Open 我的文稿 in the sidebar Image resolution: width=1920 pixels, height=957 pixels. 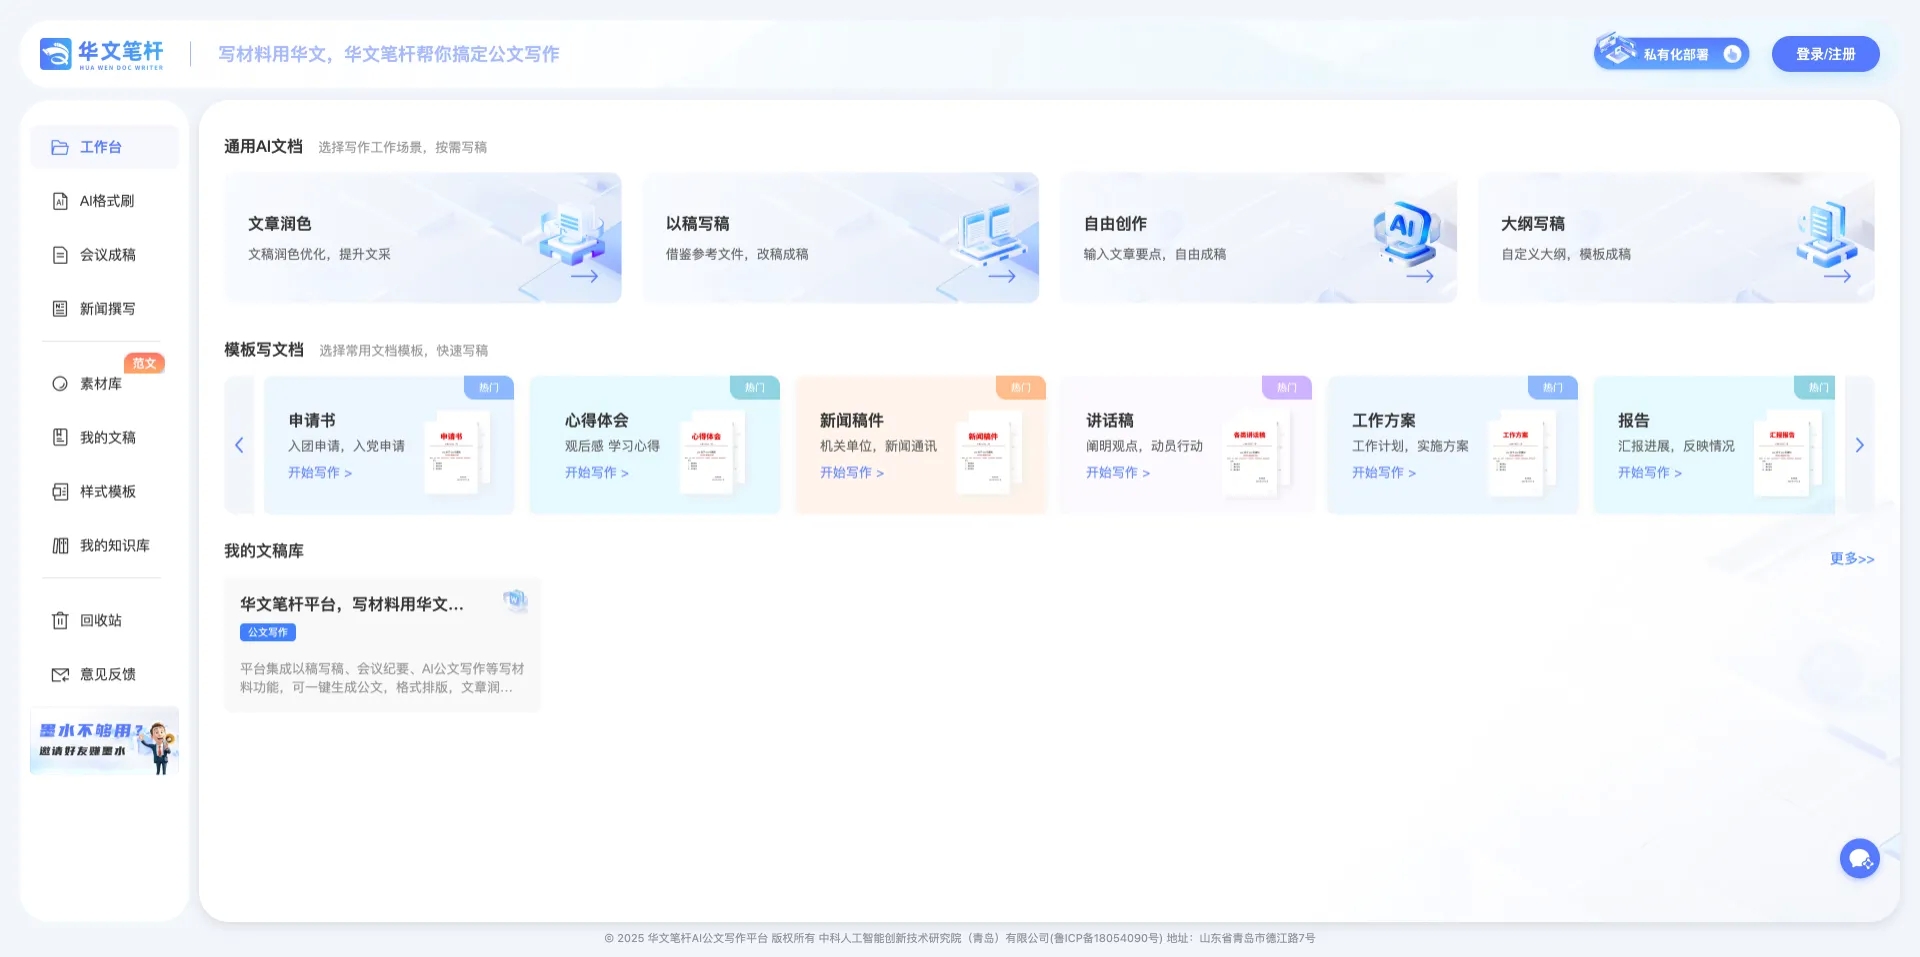tap(104, 437)
